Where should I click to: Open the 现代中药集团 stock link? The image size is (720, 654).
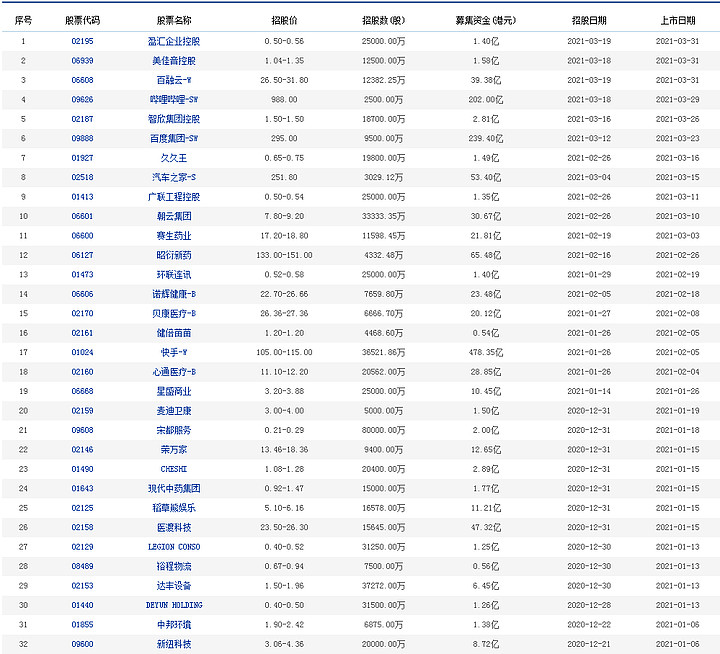point(174,488)
